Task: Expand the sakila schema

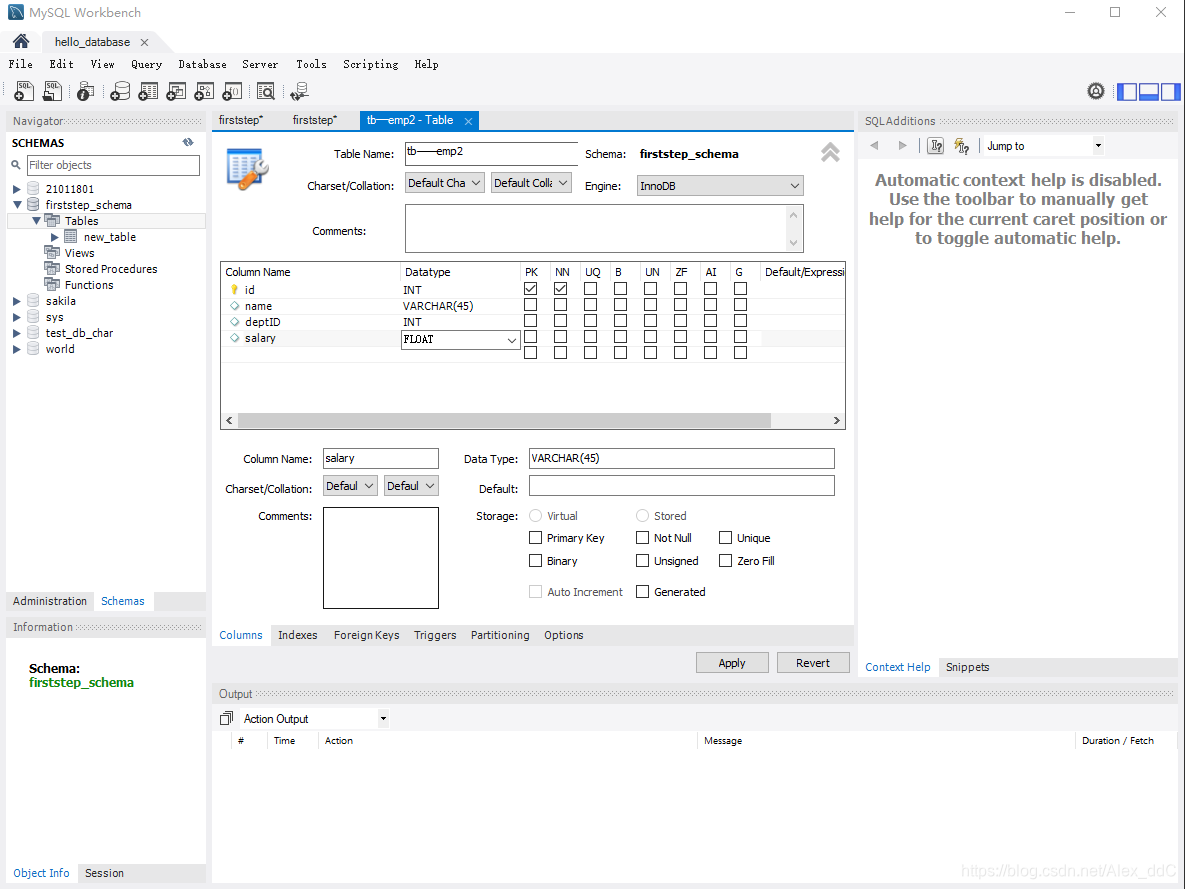Action: 17,301
